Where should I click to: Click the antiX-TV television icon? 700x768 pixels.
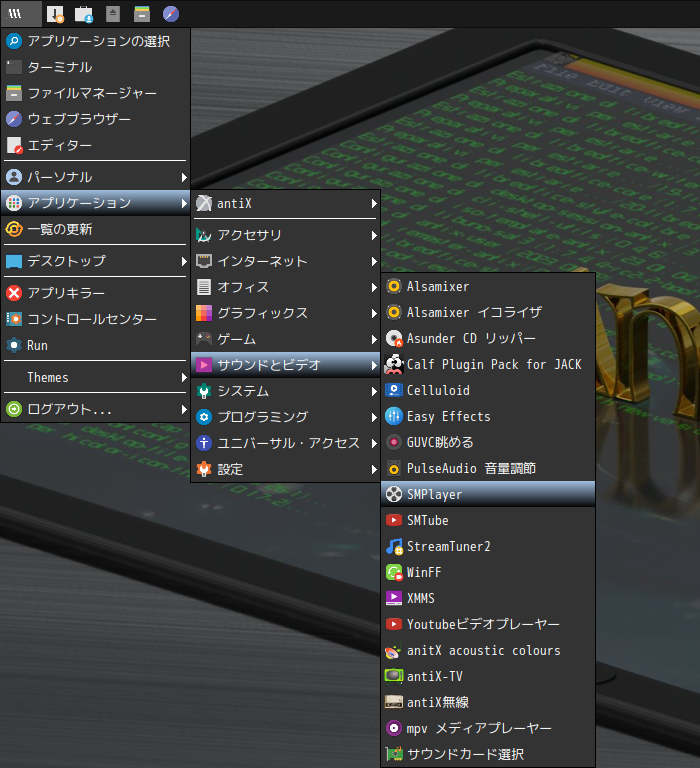pos(394,676)
